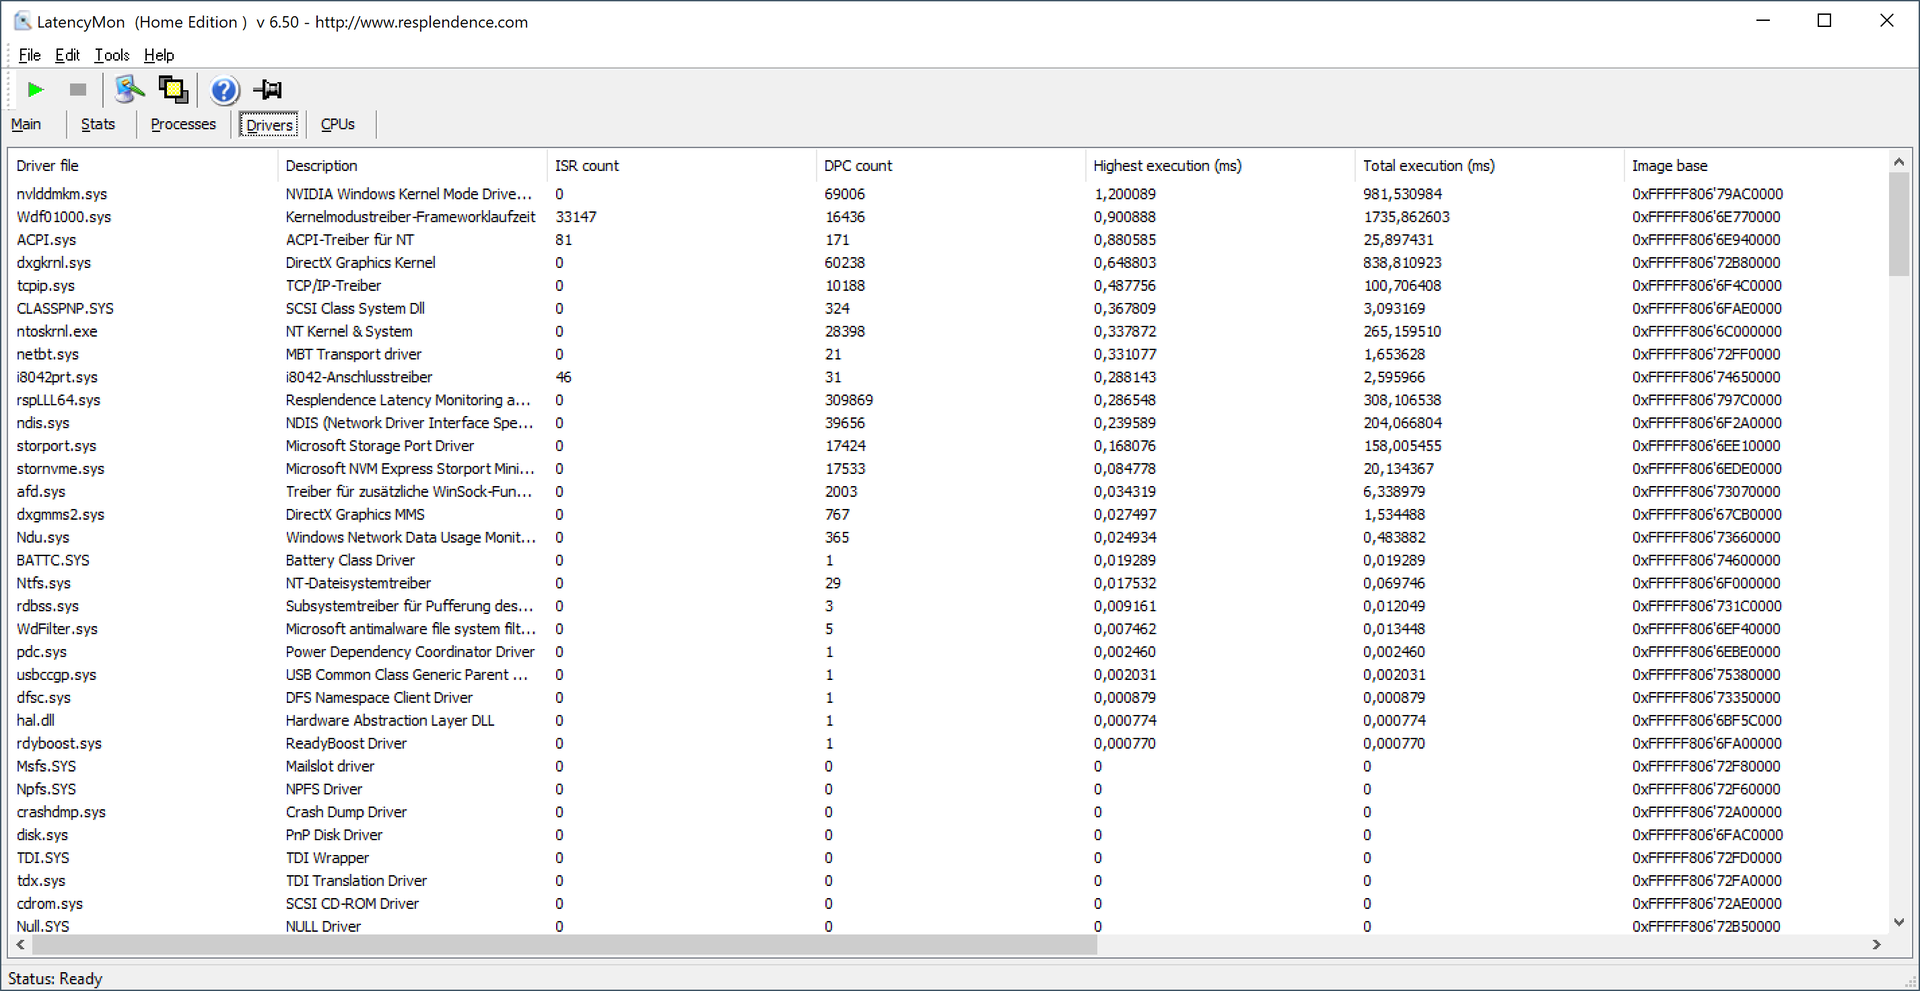
Task: Sort by DPC count column header
Action: [x=950, y=166]
